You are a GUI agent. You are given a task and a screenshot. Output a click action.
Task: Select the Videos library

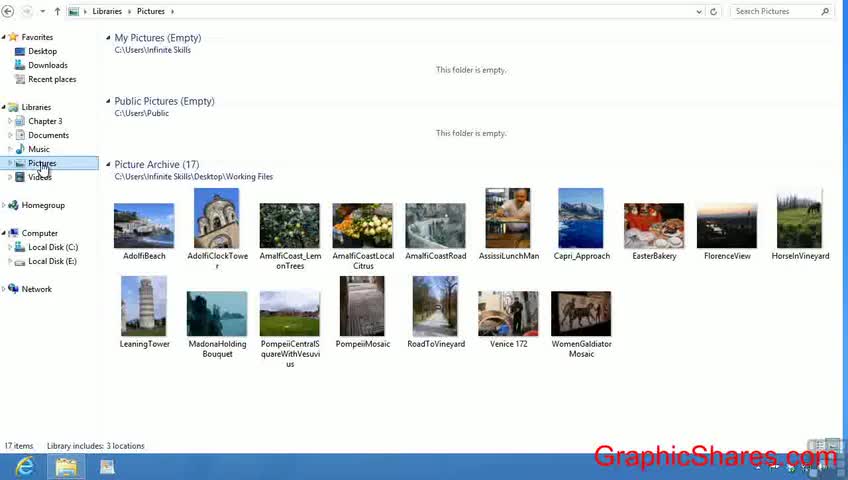[x=39, y=177]
